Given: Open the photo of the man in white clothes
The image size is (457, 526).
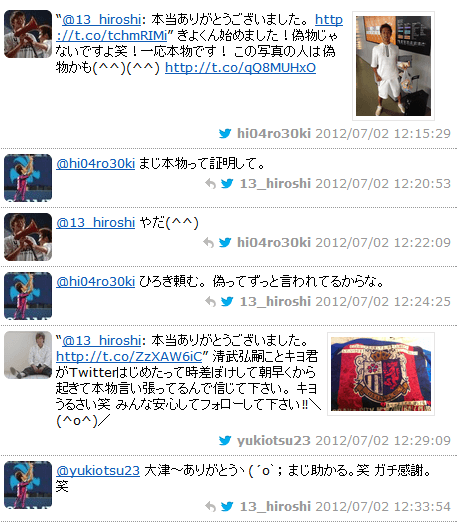Looking at the screenshot, I should point(393,66).
